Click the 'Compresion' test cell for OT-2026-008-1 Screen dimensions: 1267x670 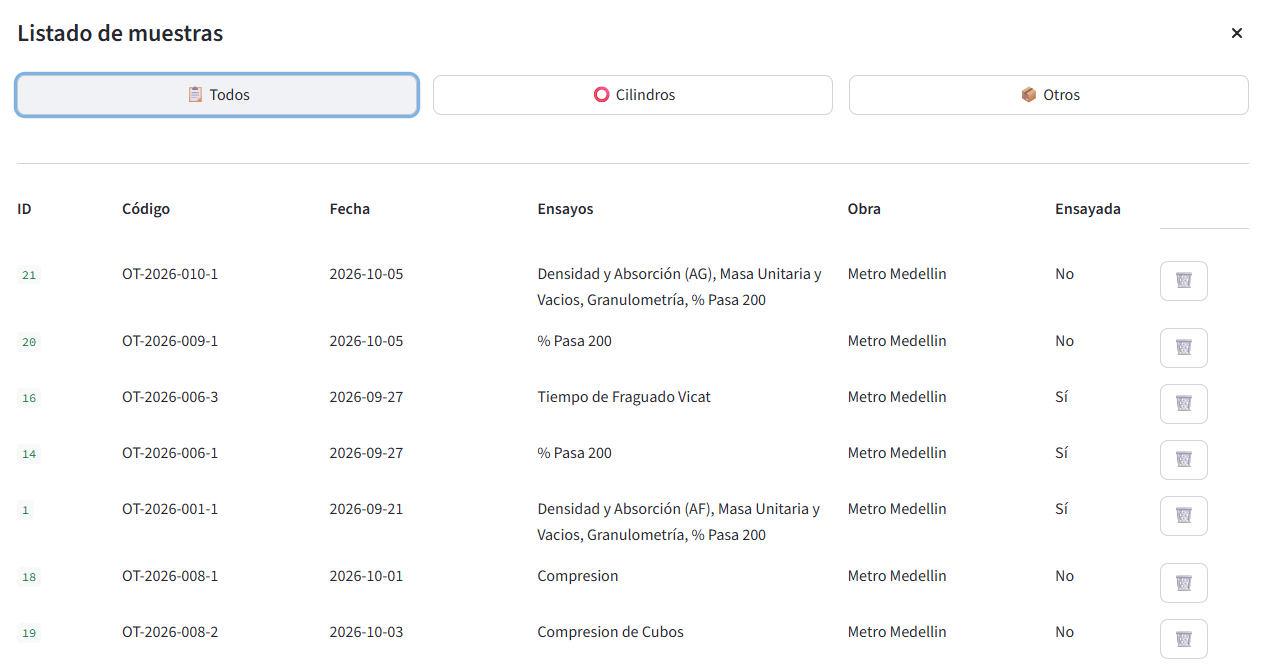578,576
